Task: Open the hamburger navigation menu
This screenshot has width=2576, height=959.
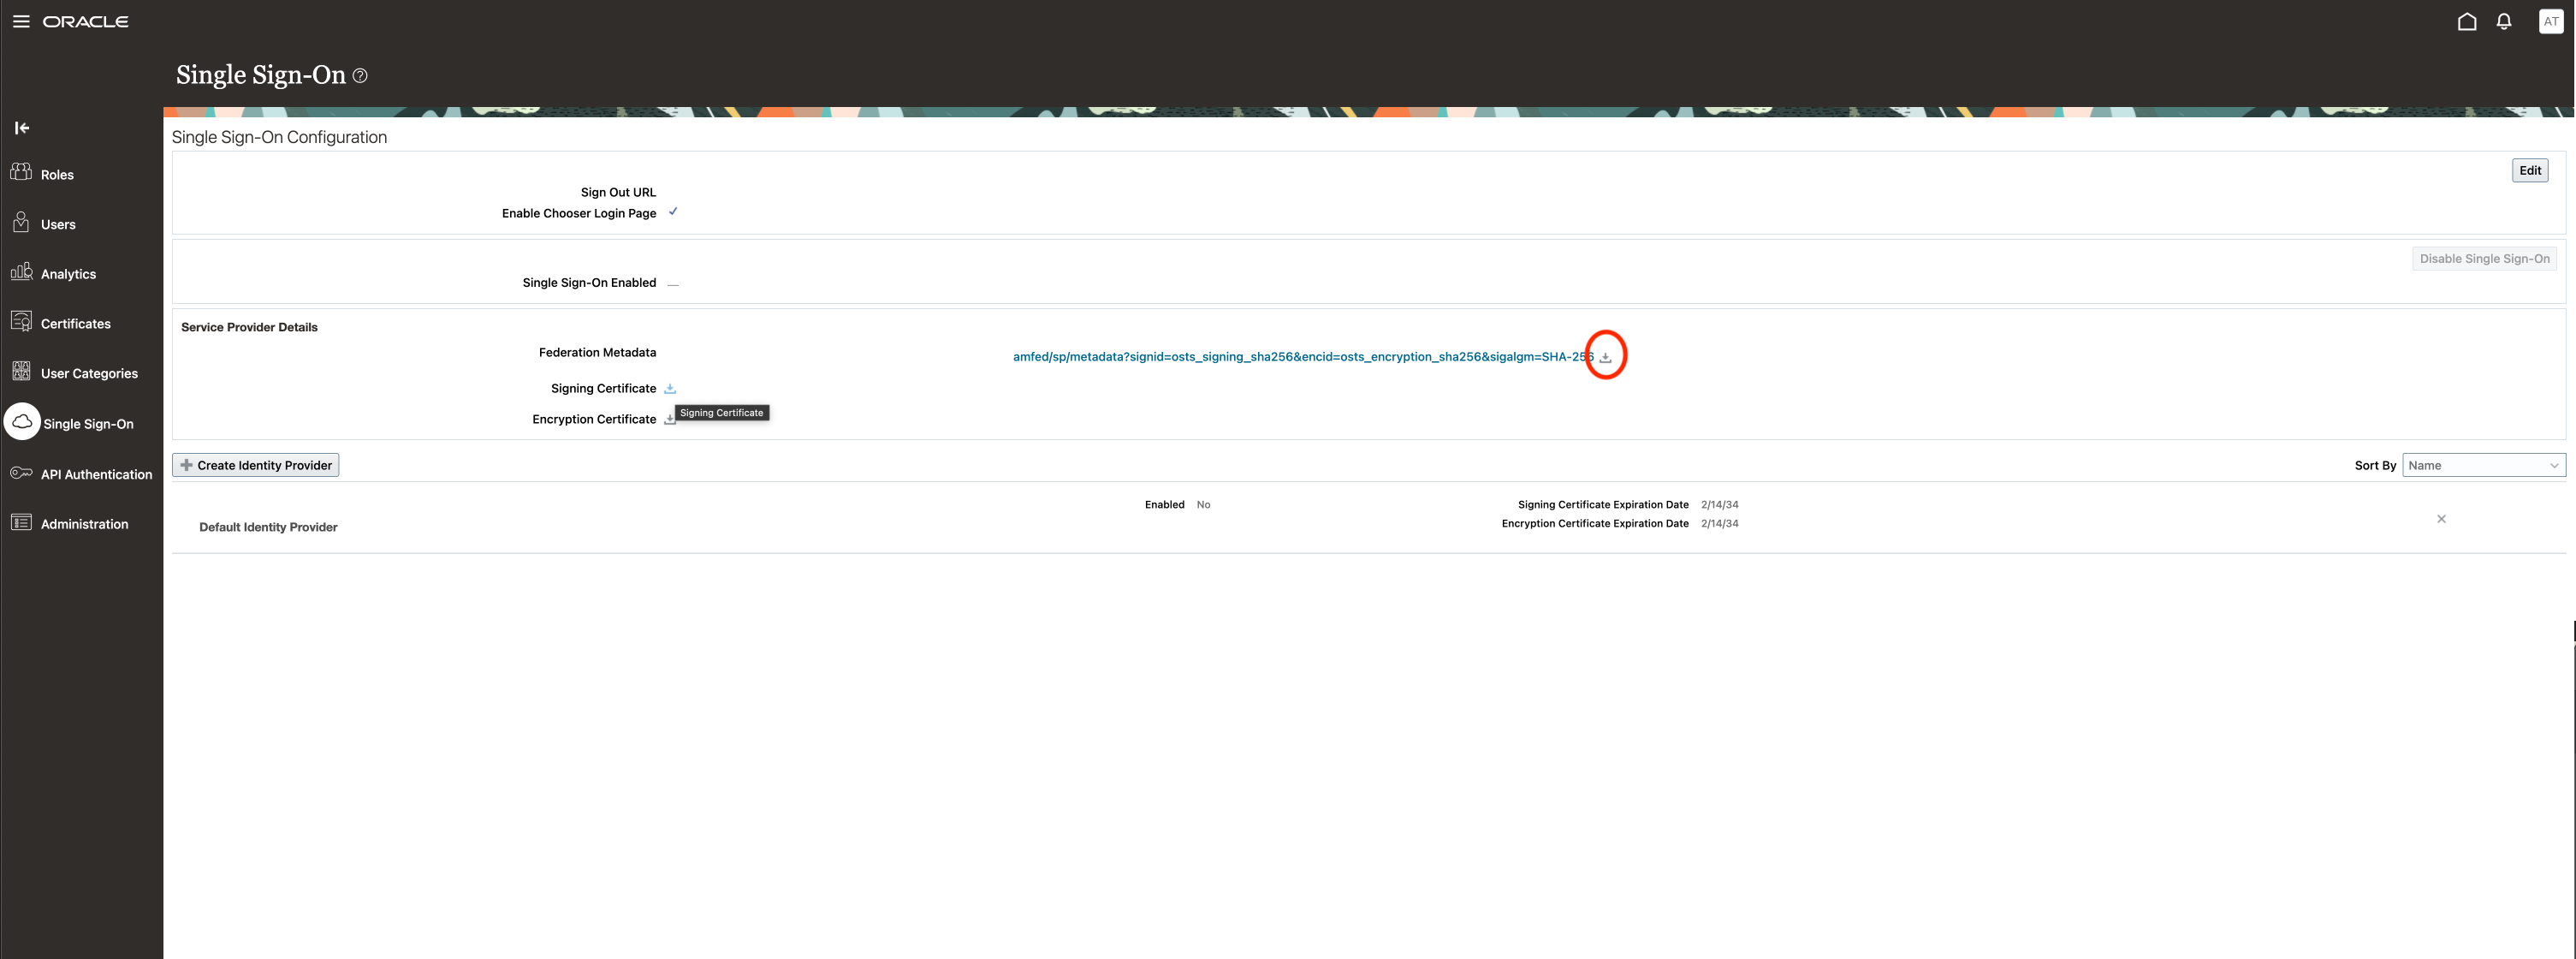Action: pos(21,21)
